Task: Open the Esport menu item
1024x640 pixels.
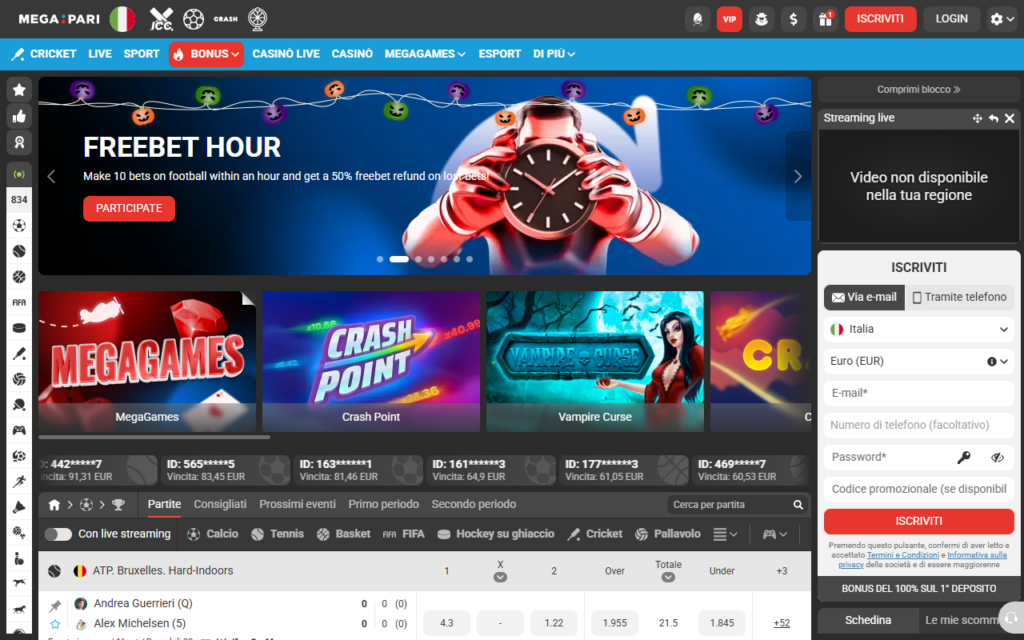Action: (x=500, y=54)
